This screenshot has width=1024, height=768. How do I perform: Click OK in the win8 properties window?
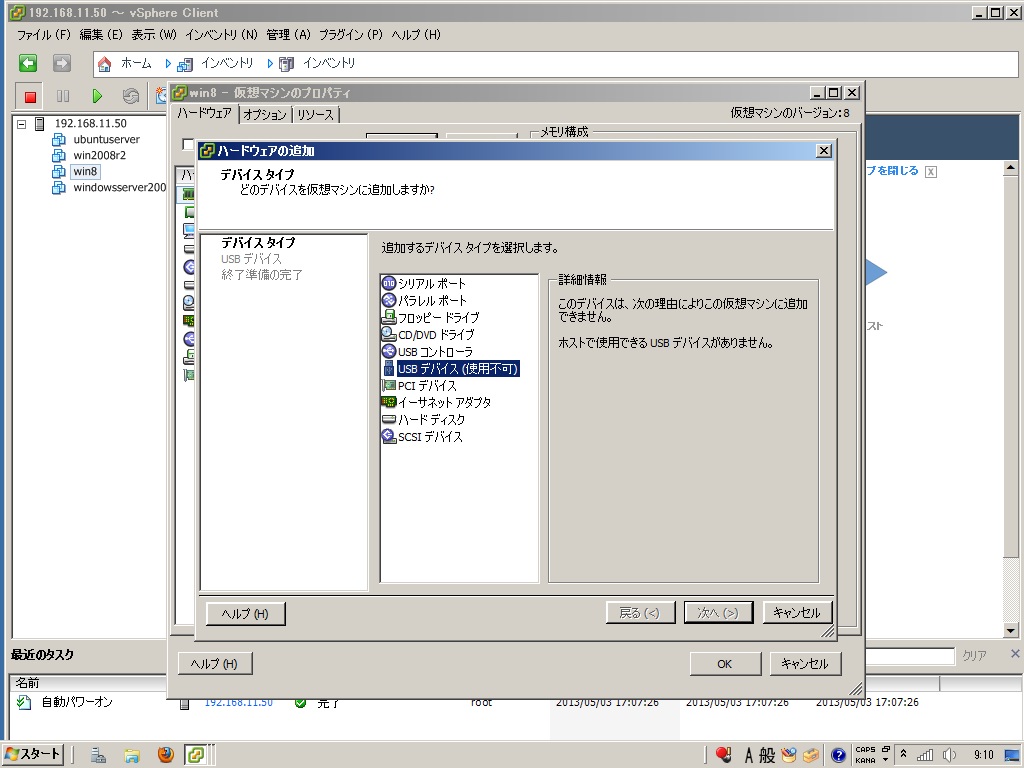coord(725,664)
